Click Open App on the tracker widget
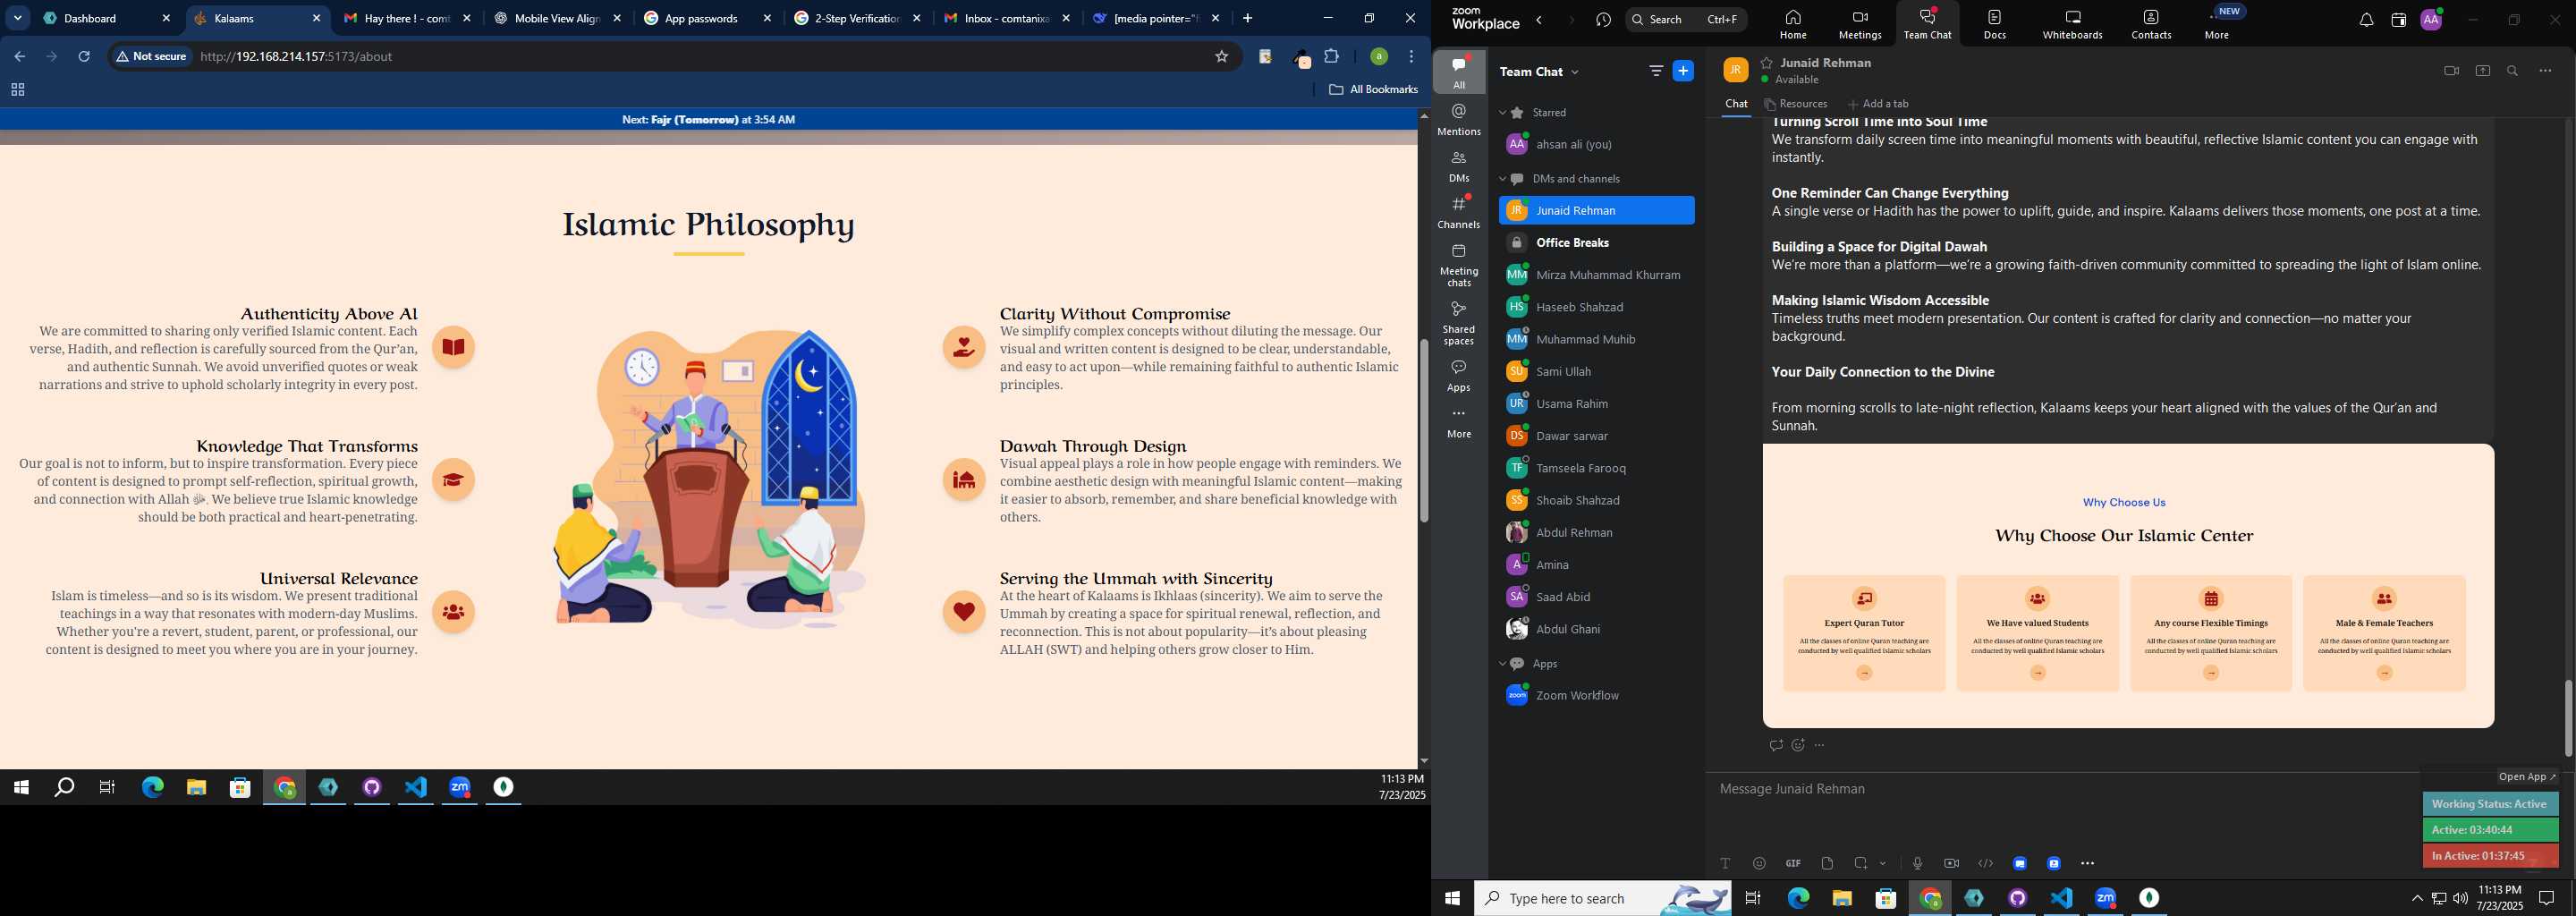 [2527, 777]
